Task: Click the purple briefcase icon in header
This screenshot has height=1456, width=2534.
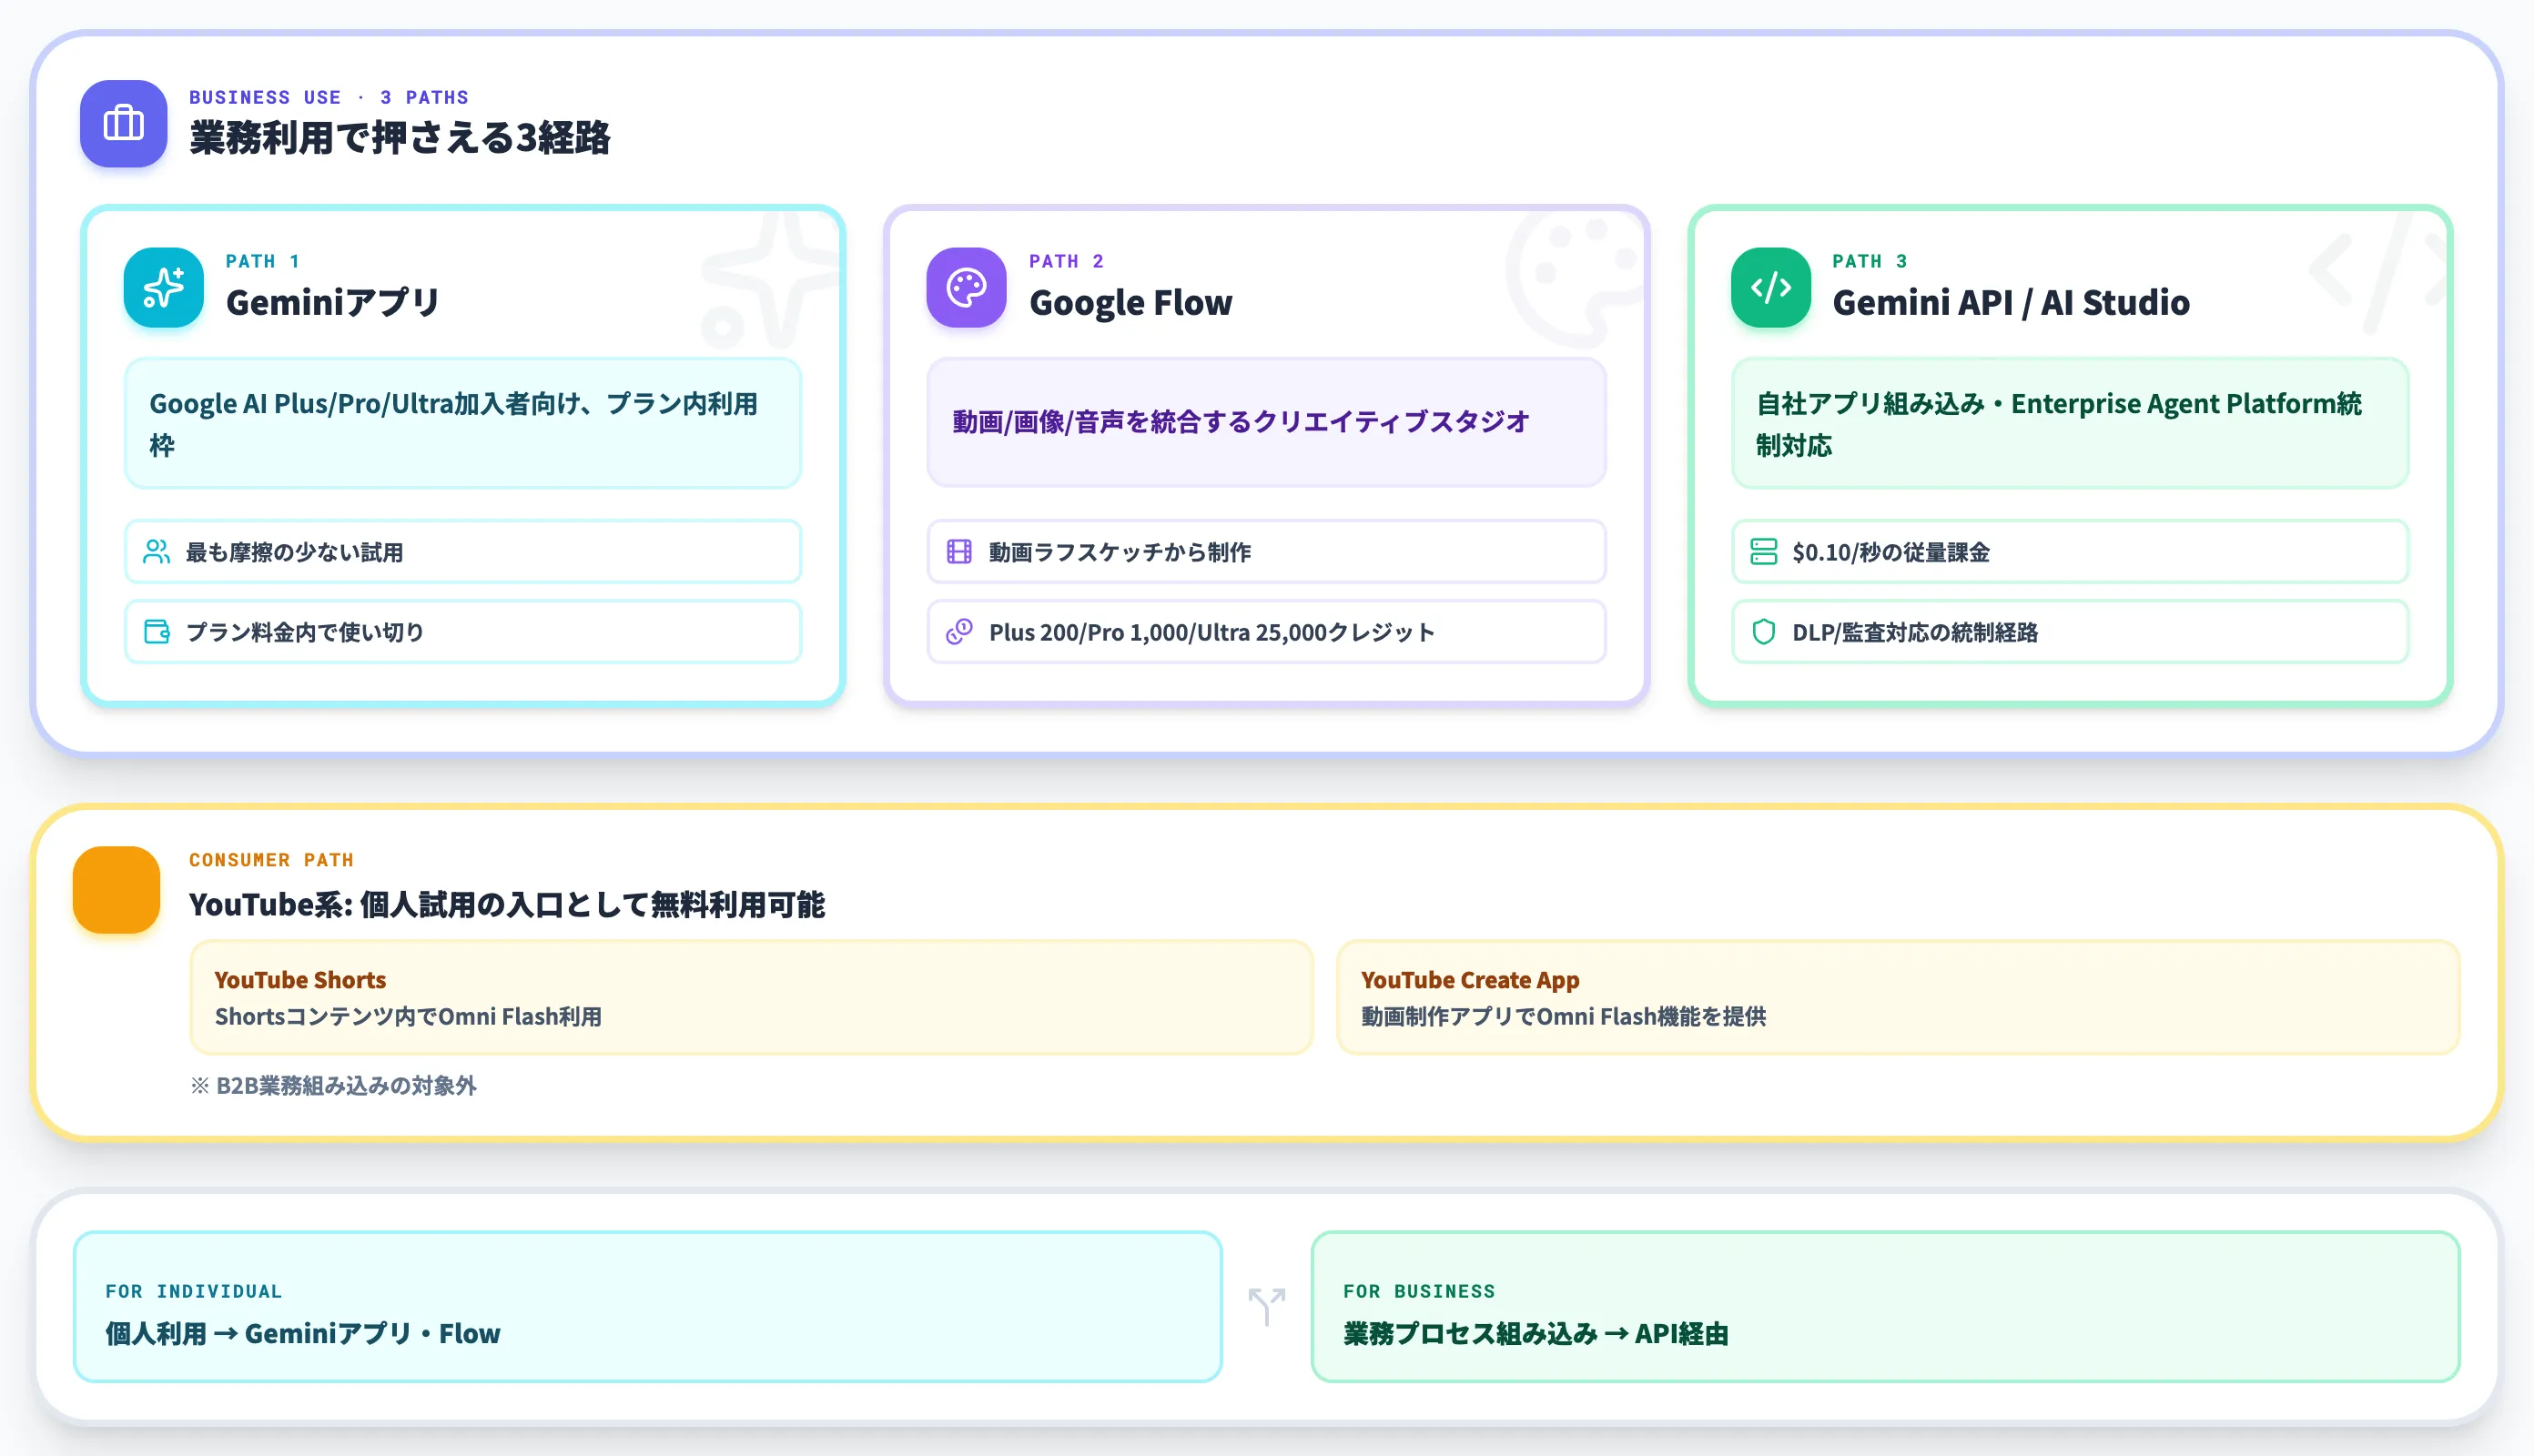Action: (x=123, y=123)
